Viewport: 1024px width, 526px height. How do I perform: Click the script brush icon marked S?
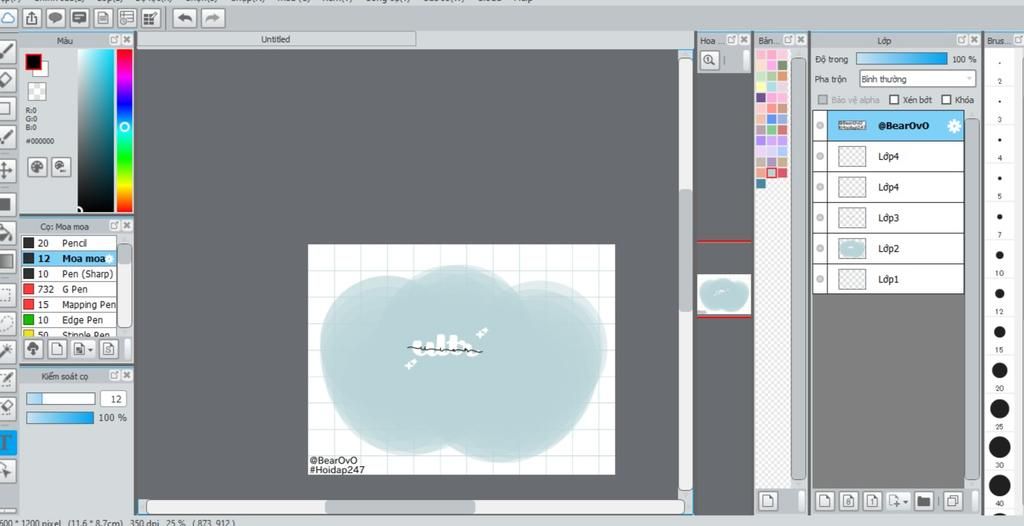point(108,349)
